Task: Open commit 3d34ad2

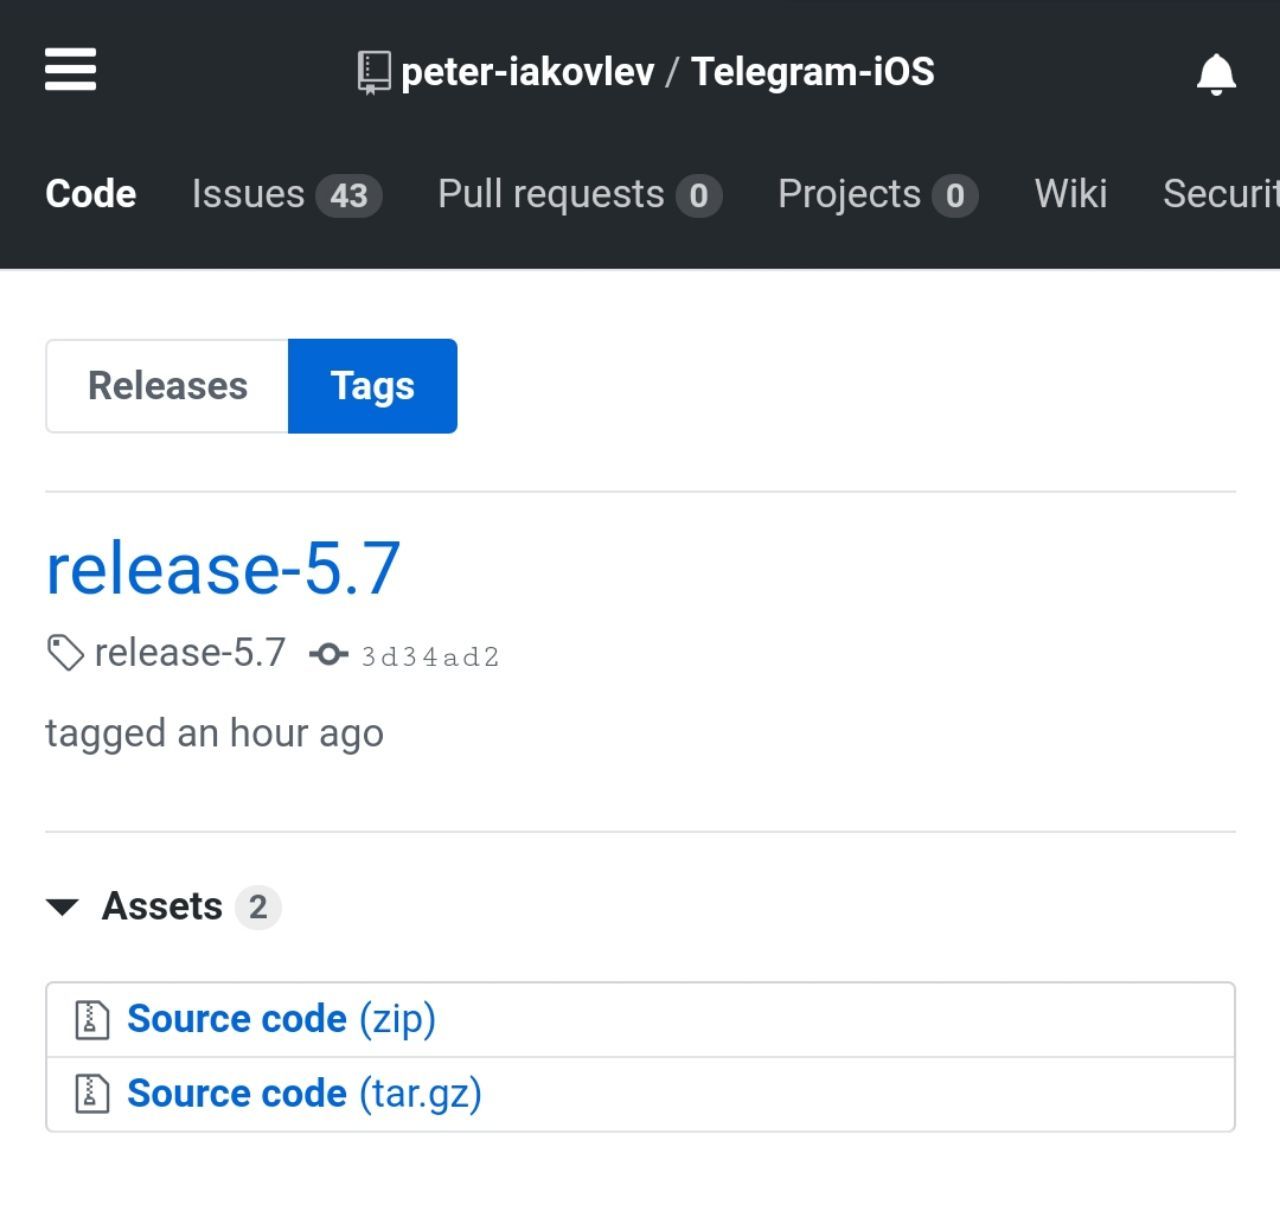Action: pyautogui.click(x=430, y=657)
